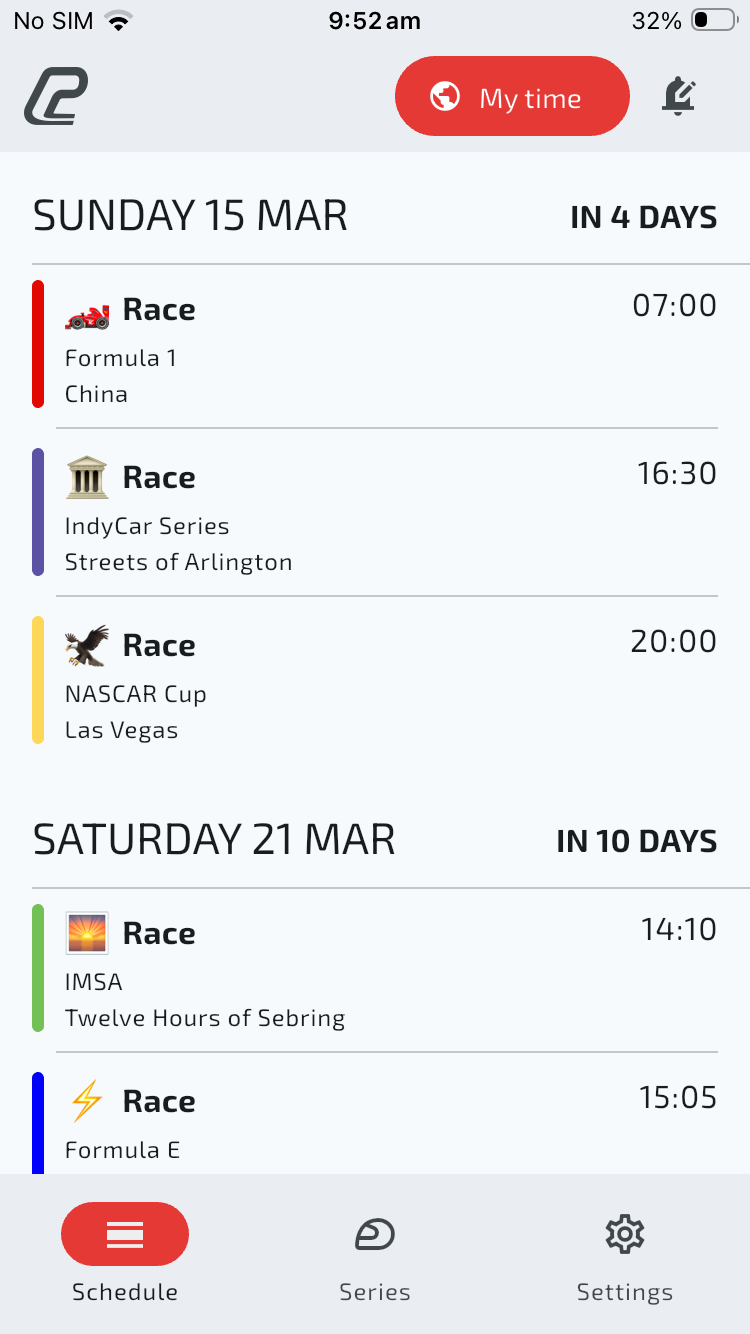Tap the Sunday 15 Mar date header

(x=190, y=216)
